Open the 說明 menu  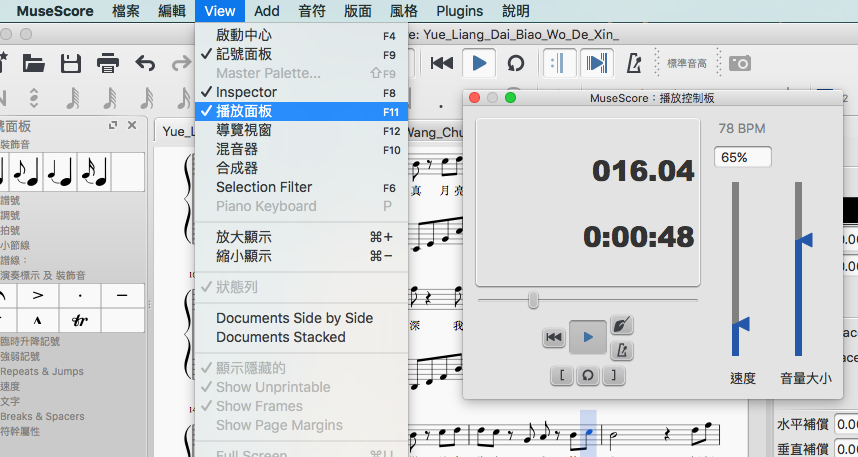515,11
